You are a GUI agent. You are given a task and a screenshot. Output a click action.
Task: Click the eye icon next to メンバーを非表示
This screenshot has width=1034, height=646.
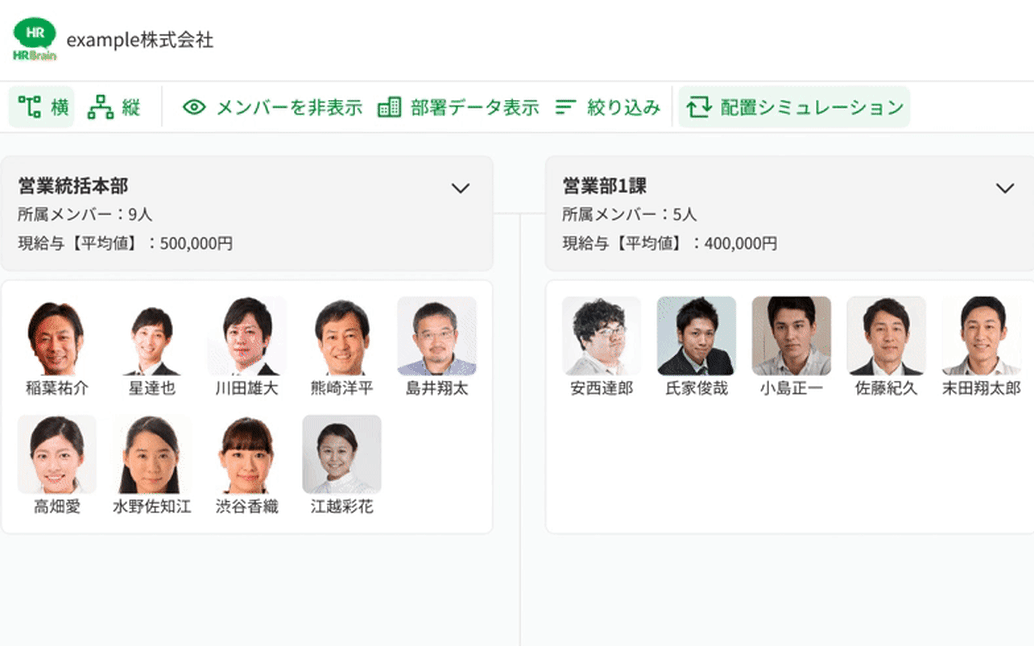coord(192,106)
